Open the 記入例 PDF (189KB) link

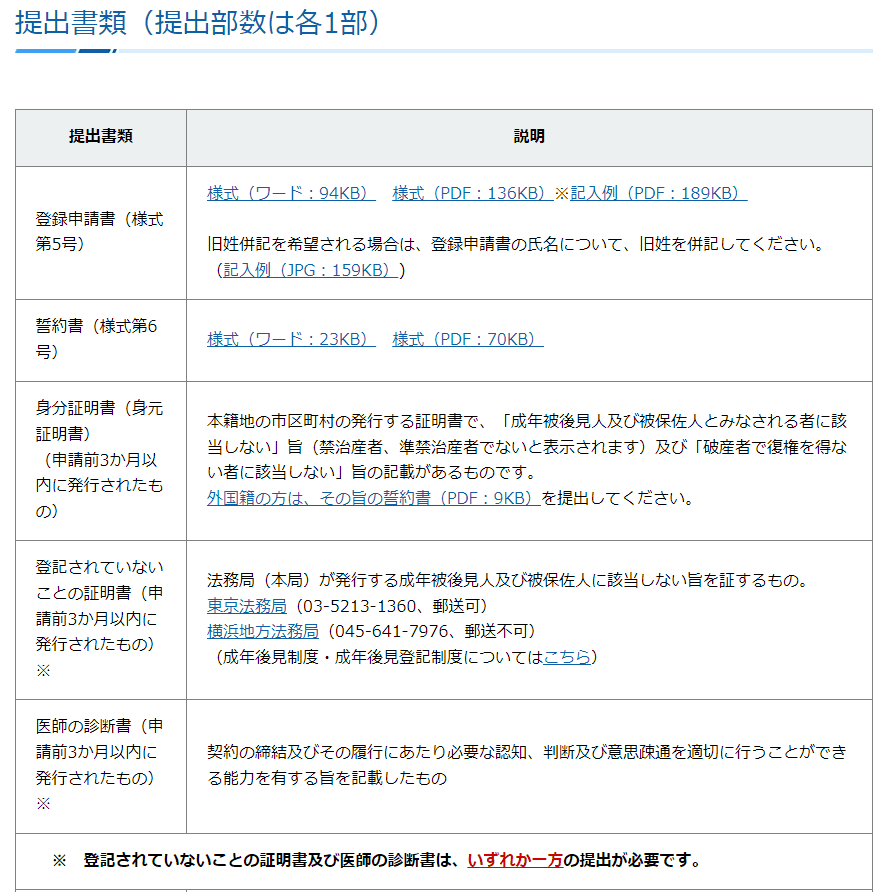coord(658,194)
